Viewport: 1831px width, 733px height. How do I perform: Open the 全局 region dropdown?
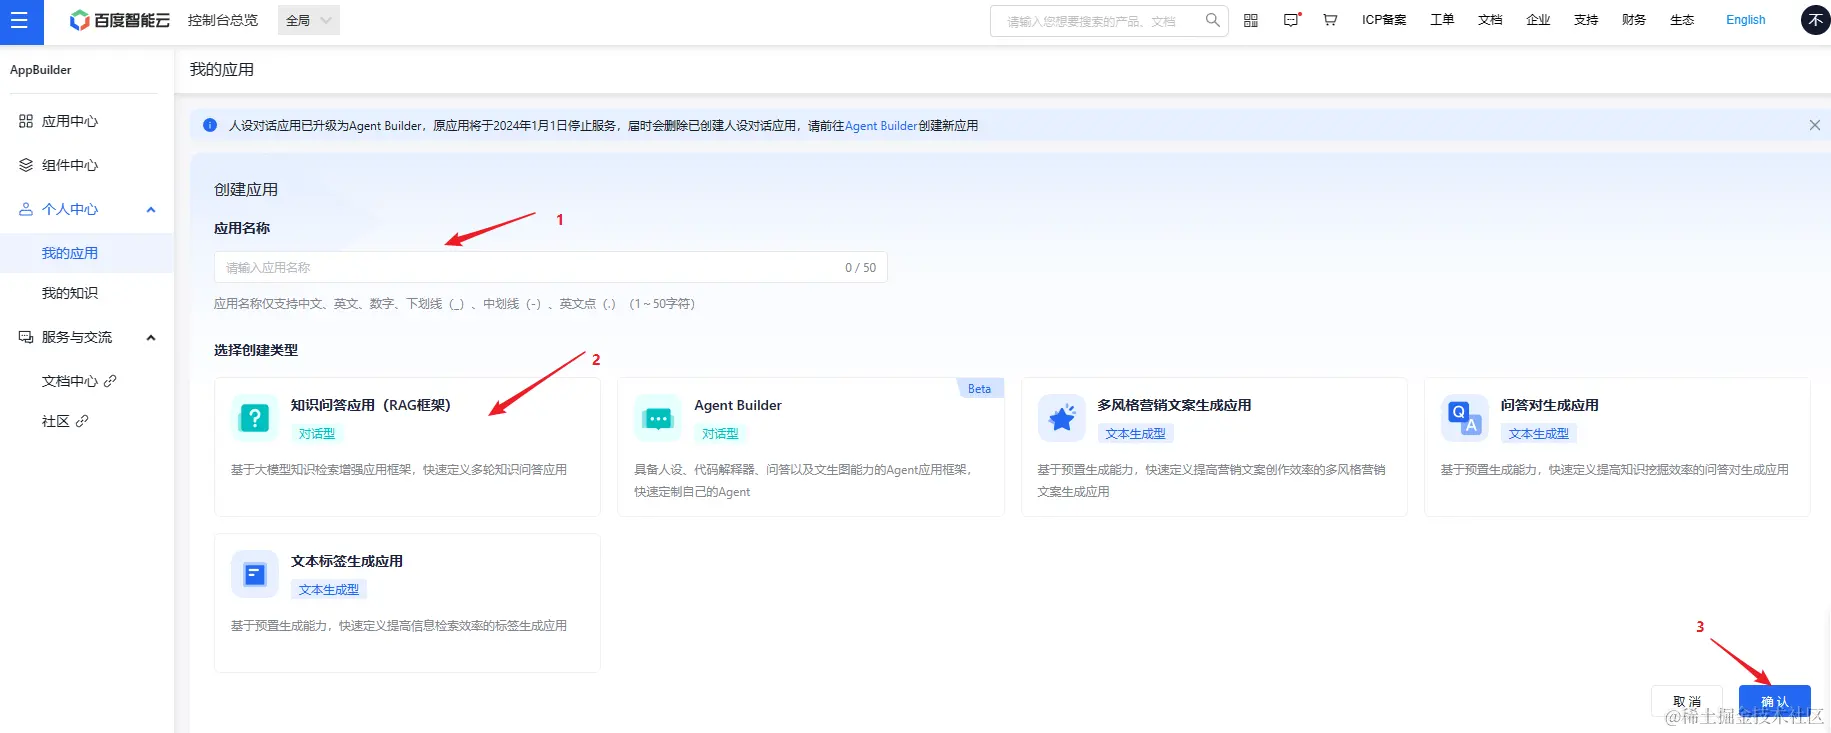[x=309, y=20]
